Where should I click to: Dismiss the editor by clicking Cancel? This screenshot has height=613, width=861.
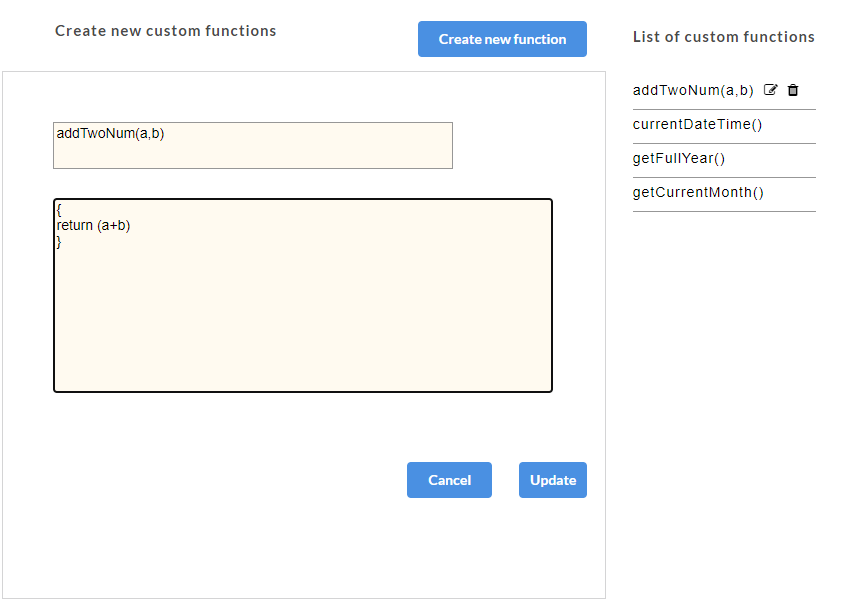(x=449, y=480)
